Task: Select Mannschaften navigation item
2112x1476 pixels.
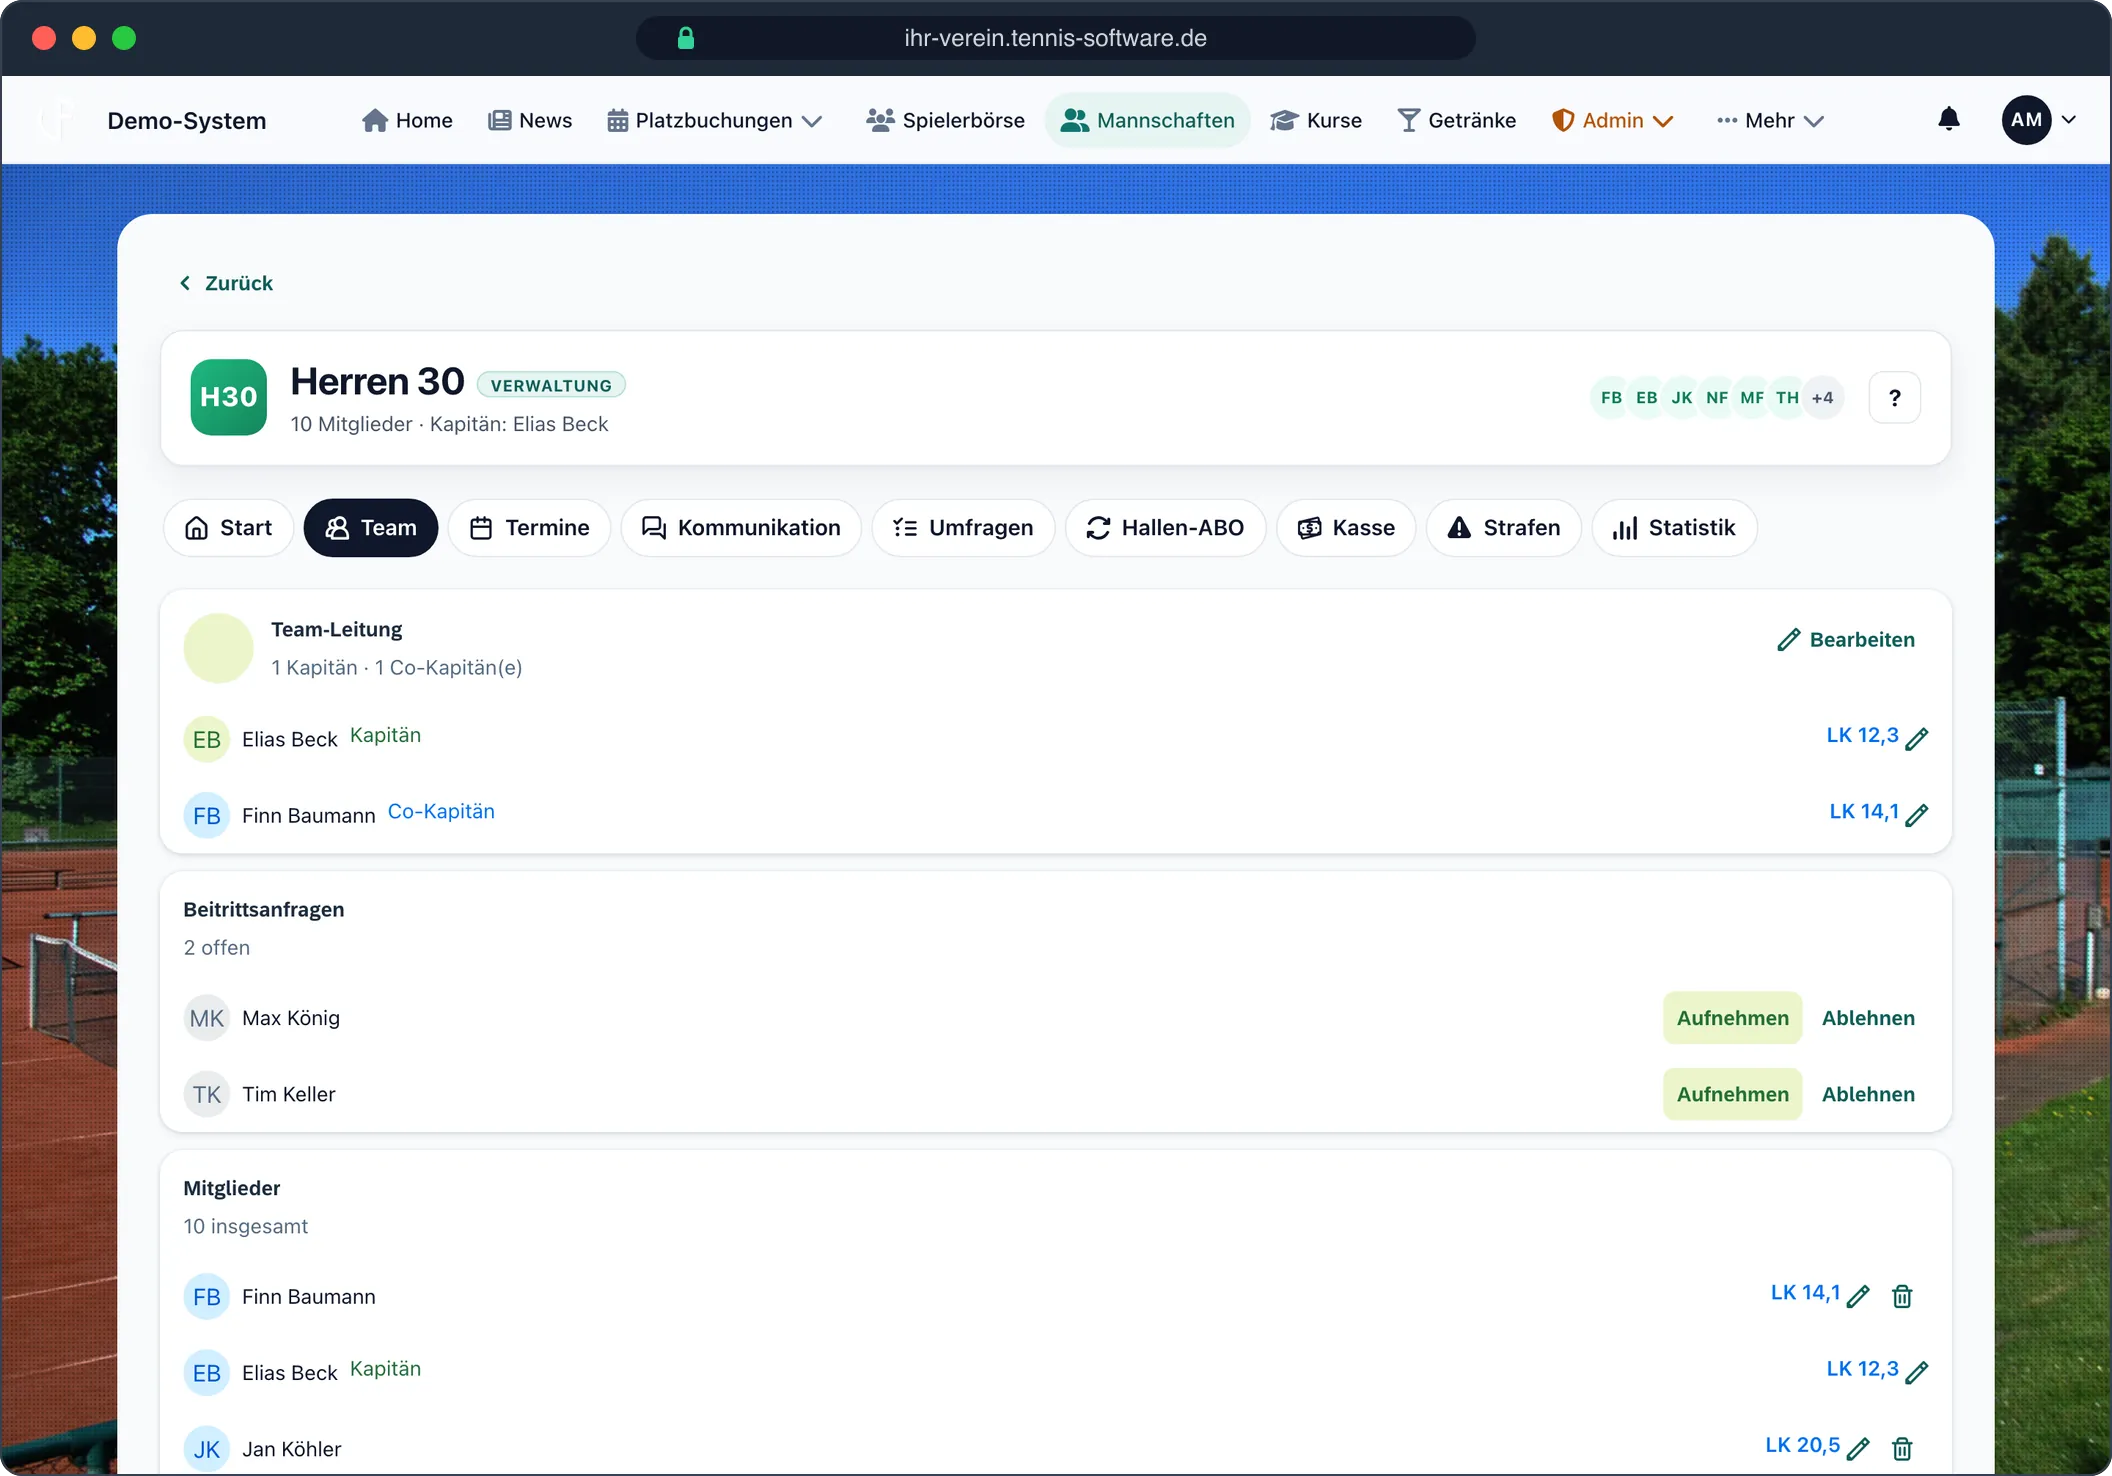Action: click(1147, 120)
